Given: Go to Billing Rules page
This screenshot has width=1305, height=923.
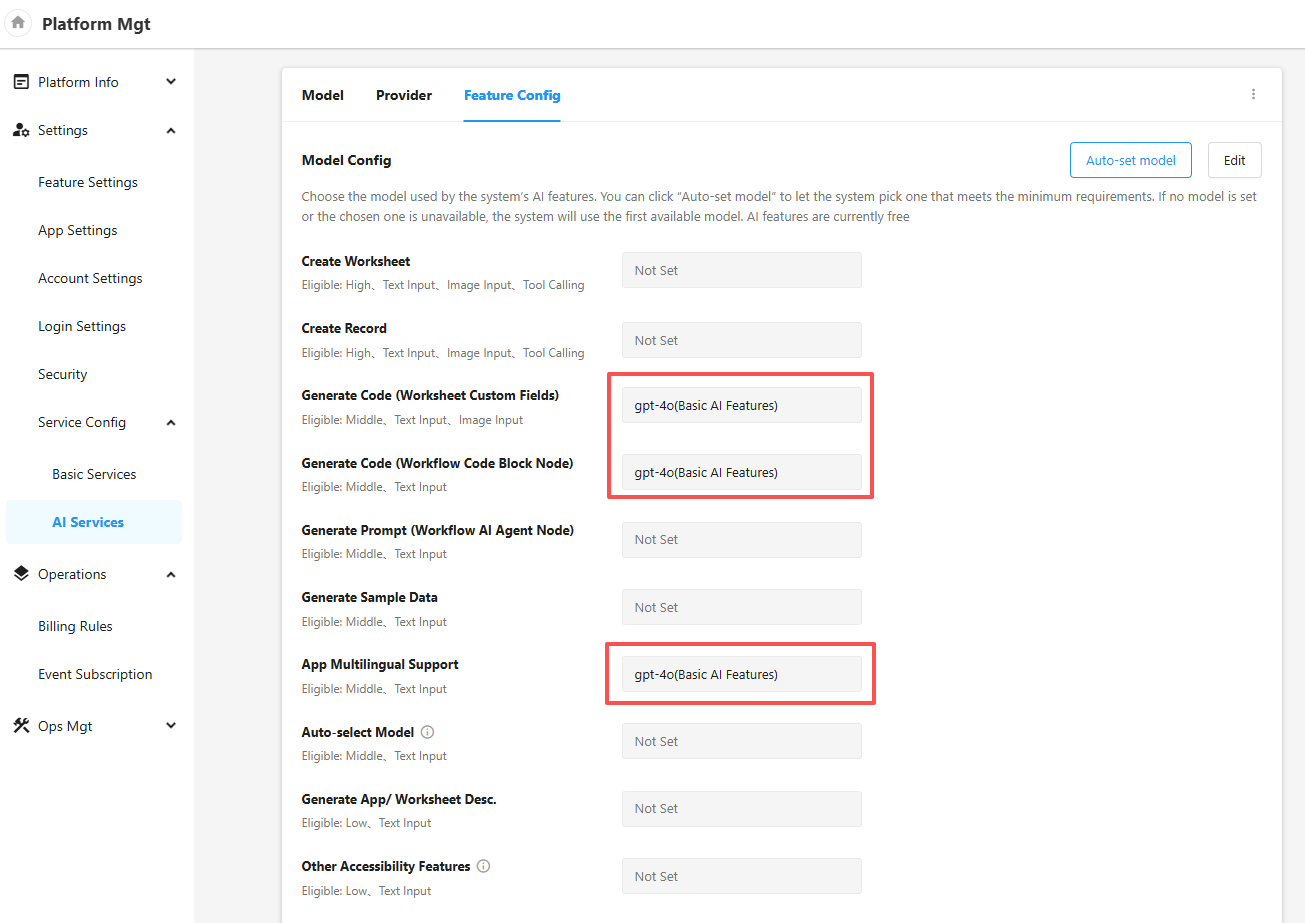Looking at the screenshot, I should coord(75,626).
